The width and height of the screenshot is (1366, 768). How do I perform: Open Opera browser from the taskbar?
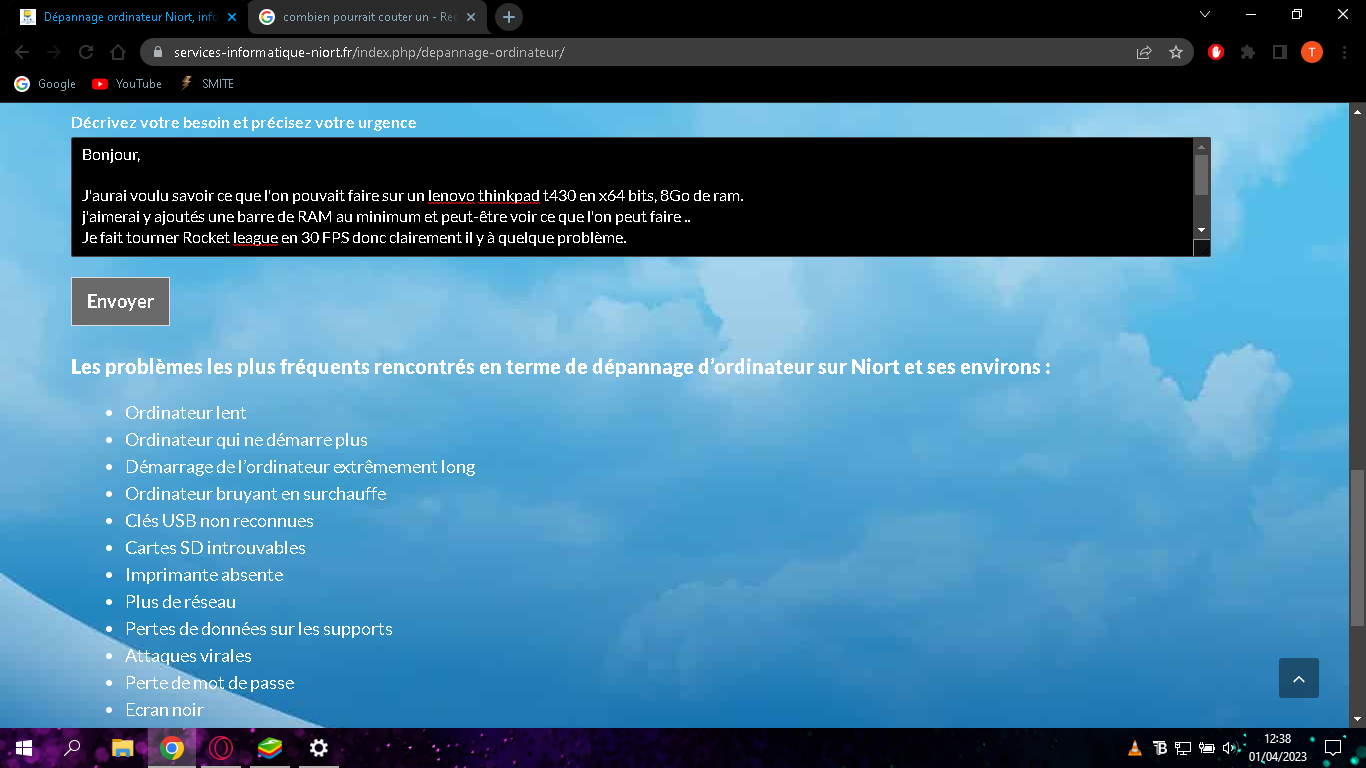[221, 748]
